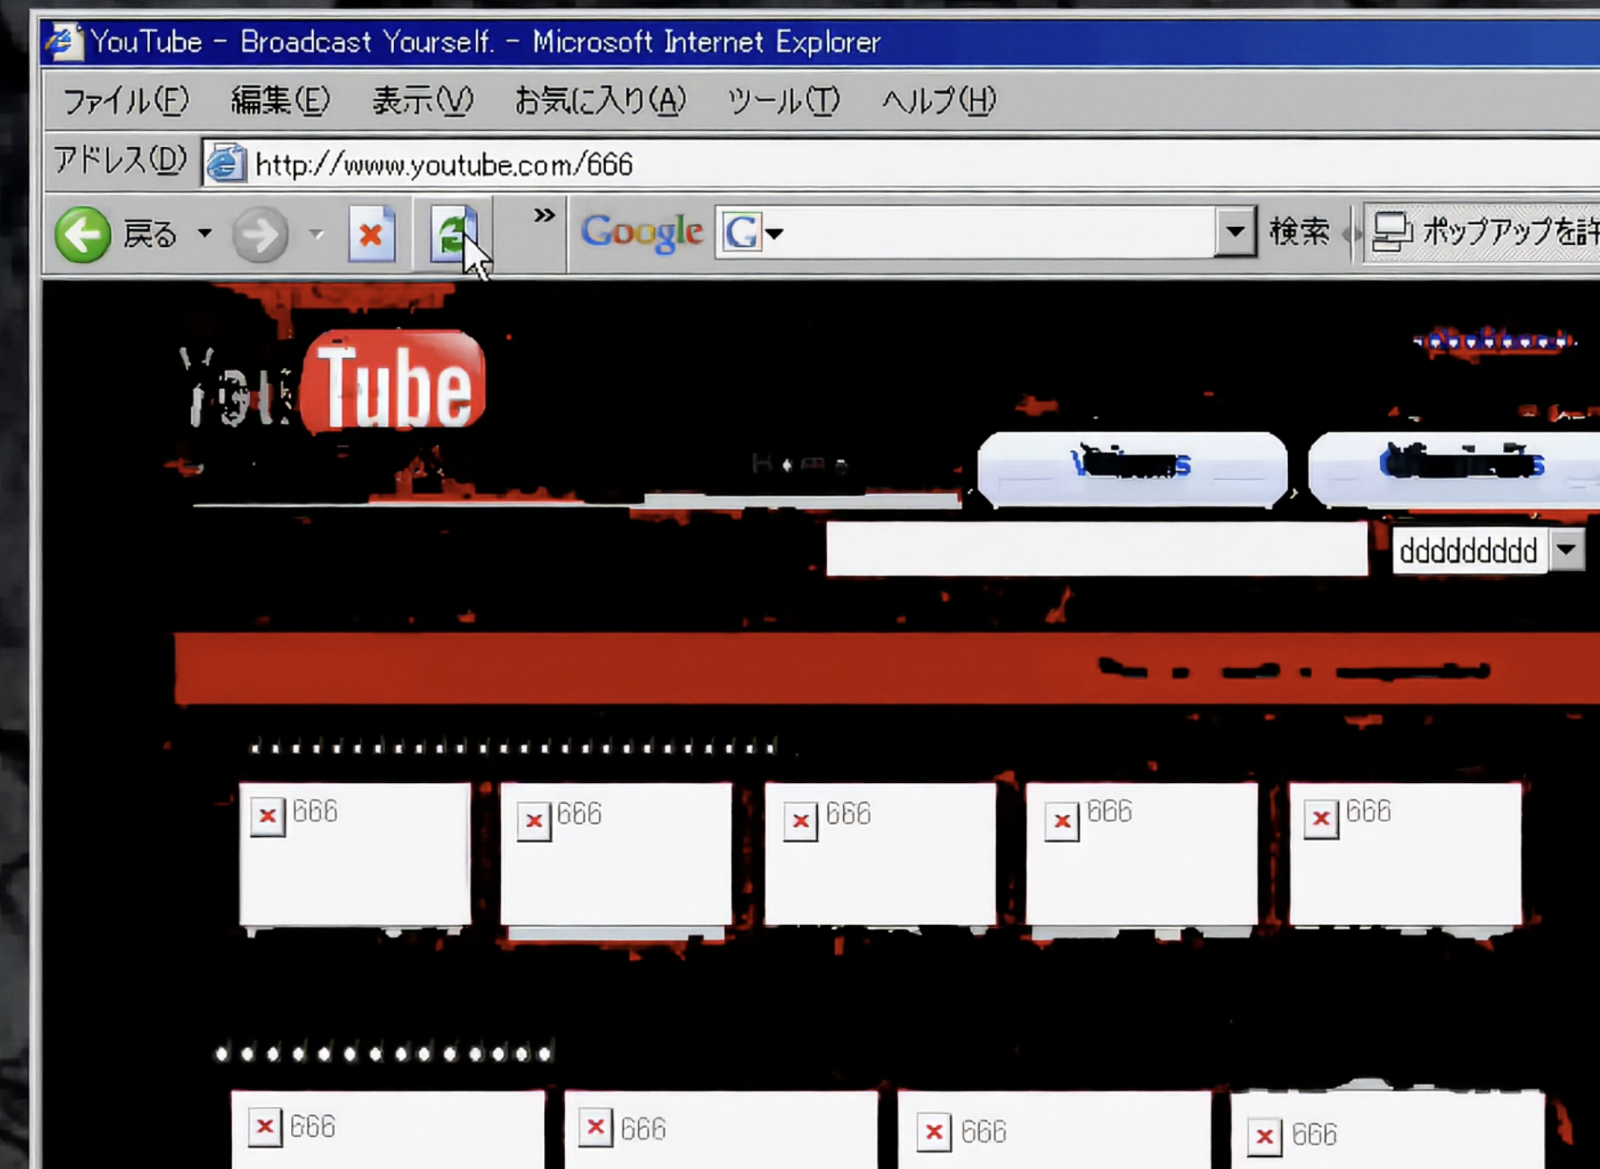Open the お気に入り(A) favorites menu
The height and width of the screenshot is (1169, 1600).
600,100
